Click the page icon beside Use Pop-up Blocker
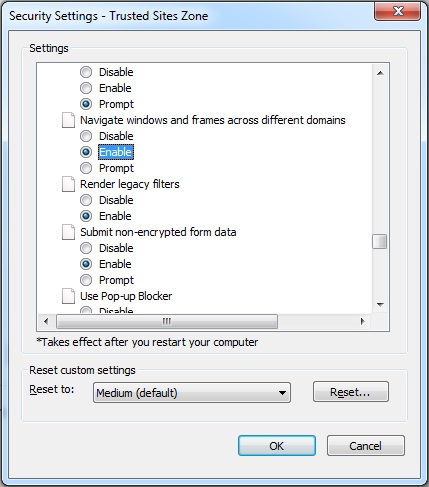 tap(68, 296)
